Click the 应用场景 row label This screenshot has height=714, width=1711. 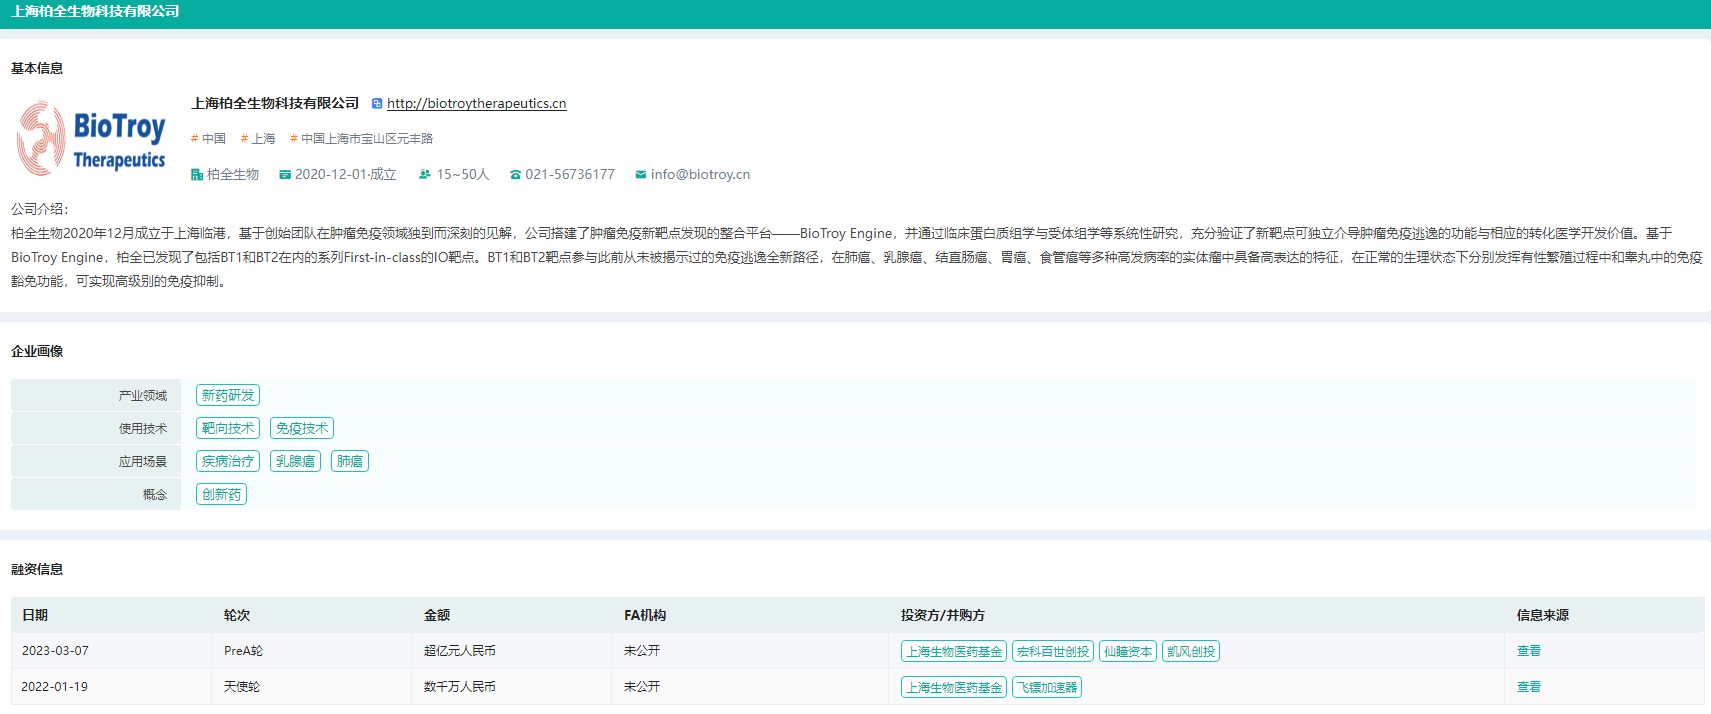[x=143, y=462]
